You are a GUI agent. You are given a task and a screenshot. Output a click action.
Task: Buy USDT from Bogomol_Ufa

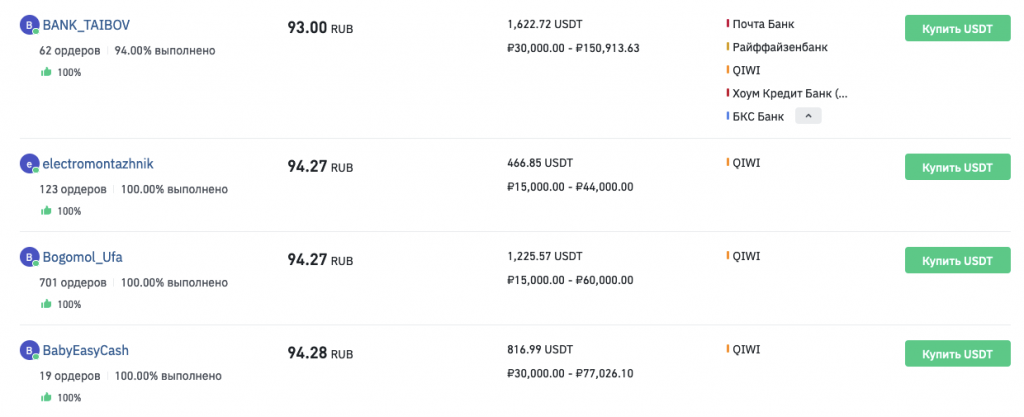click(x=956, y=260)
